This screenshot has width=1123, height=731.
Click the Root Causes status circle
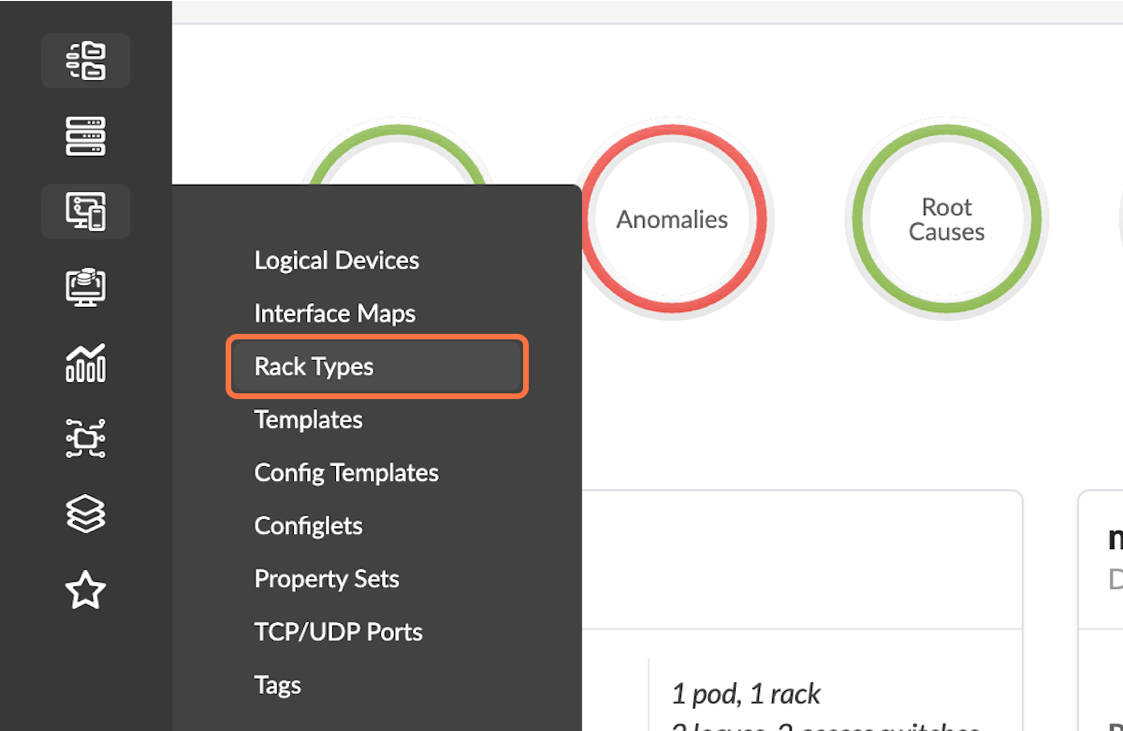click(x=946, y=219)
